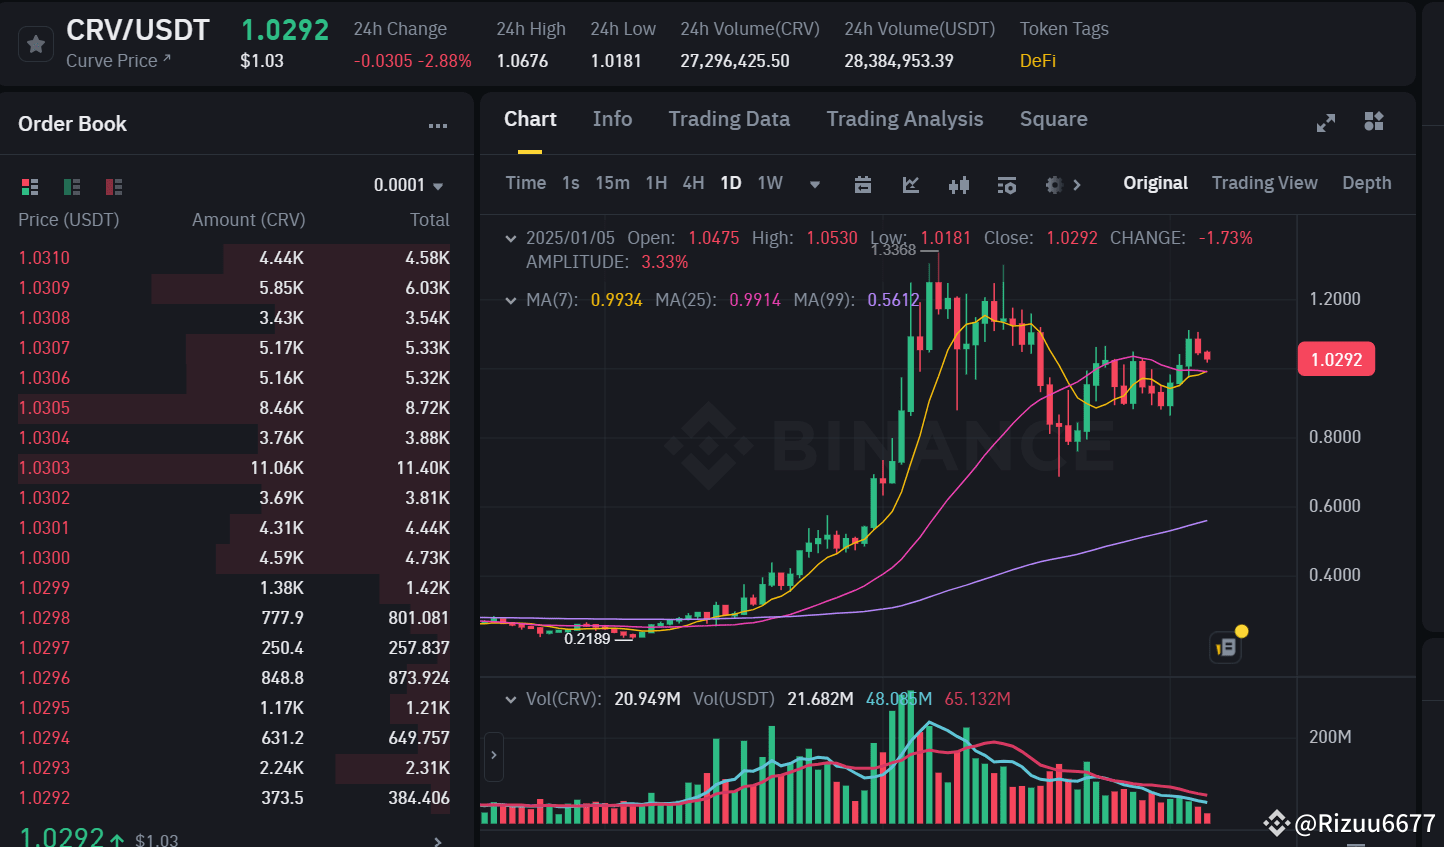Switch chart to Trading View mode

(1264, 183)
